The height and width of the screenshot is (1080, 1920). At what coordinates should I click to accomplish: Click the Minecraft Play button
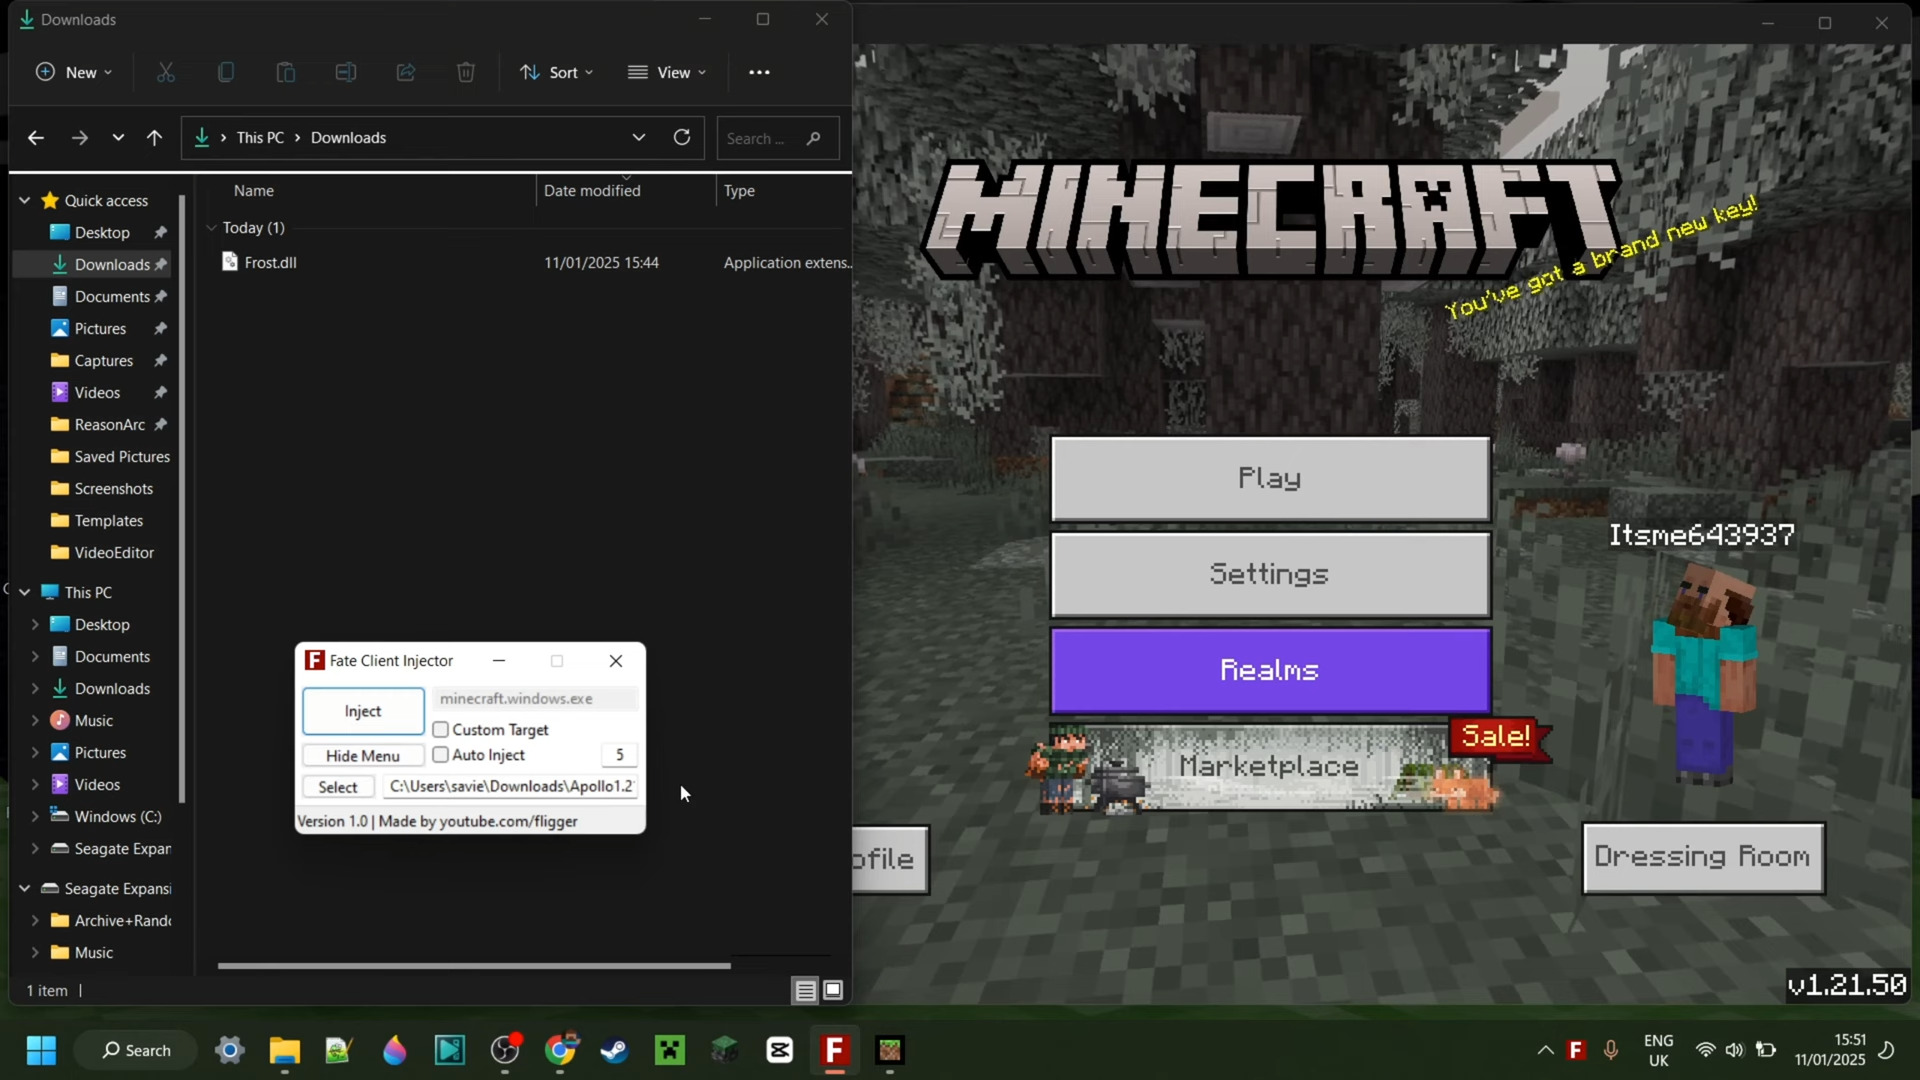coord(1270,478)
